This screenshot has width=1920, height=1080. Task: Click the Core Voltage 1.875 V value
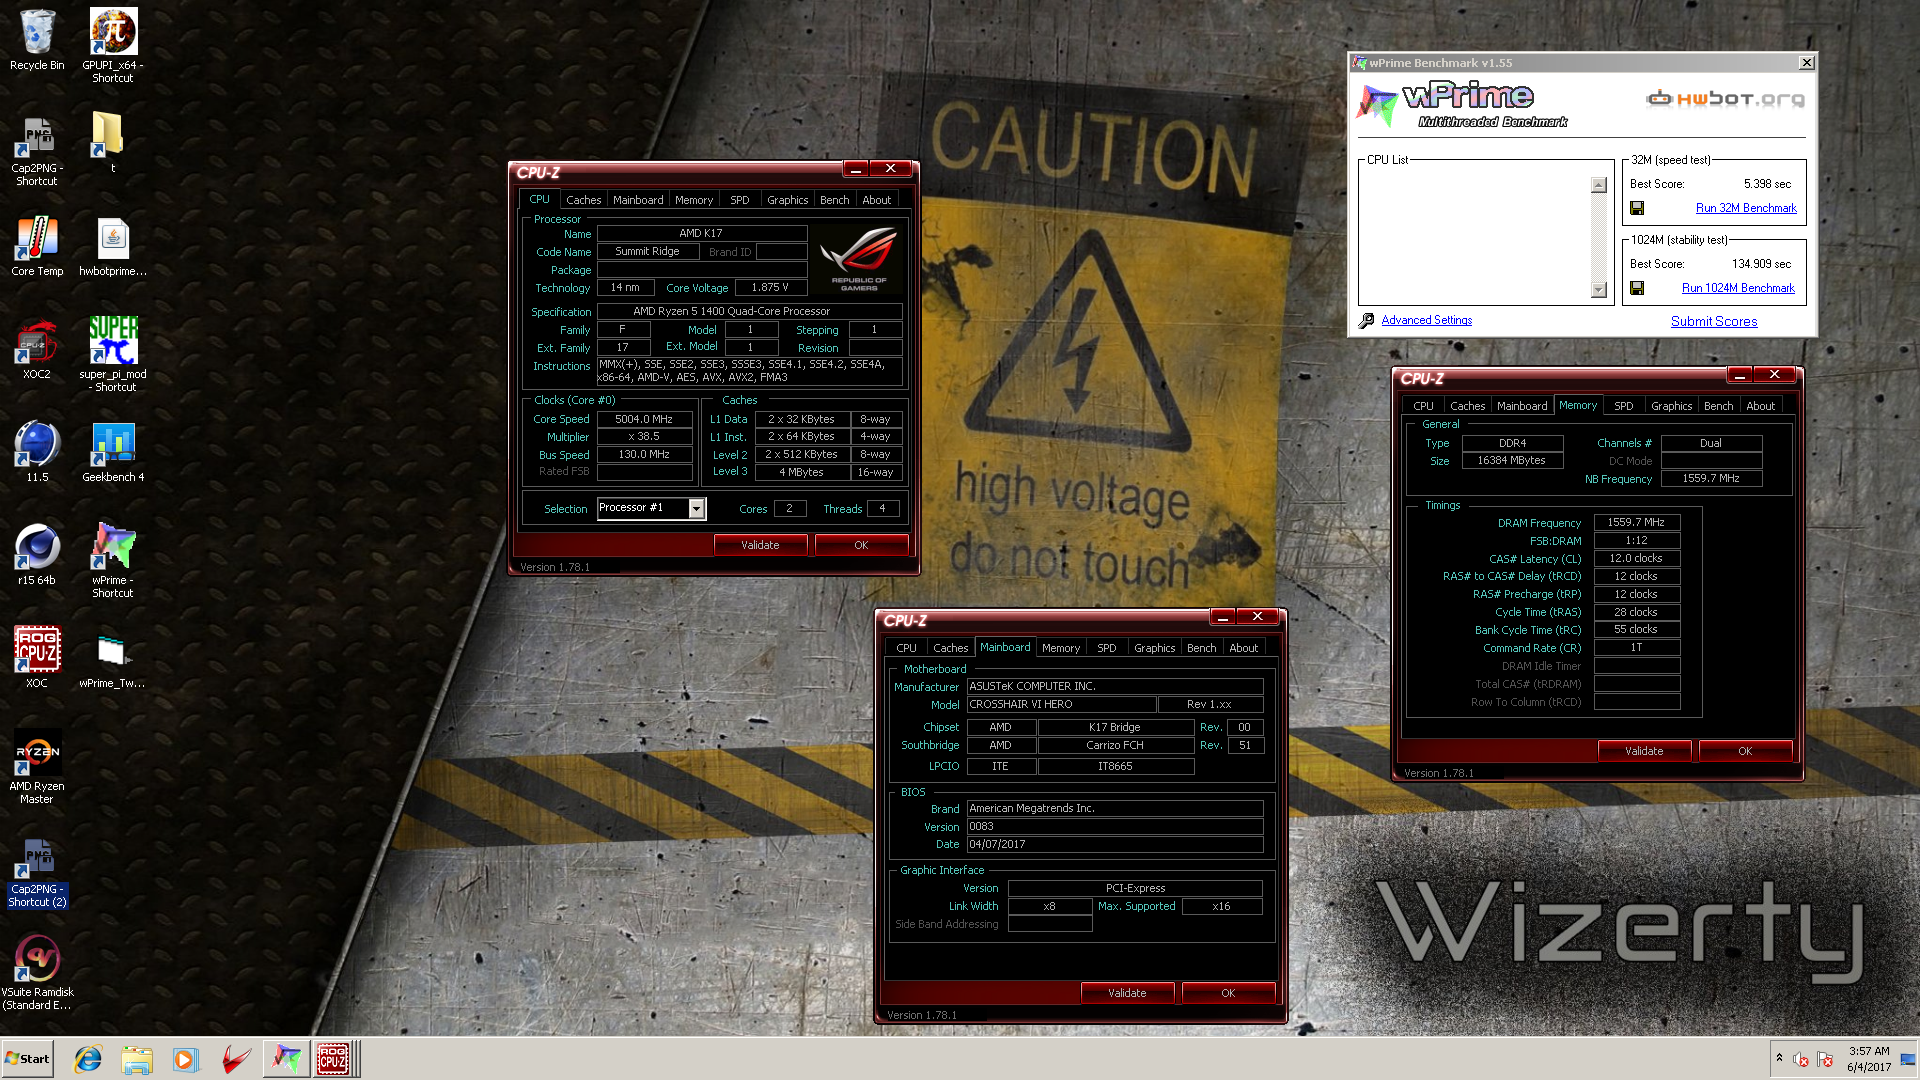click(x=770, y=287)
